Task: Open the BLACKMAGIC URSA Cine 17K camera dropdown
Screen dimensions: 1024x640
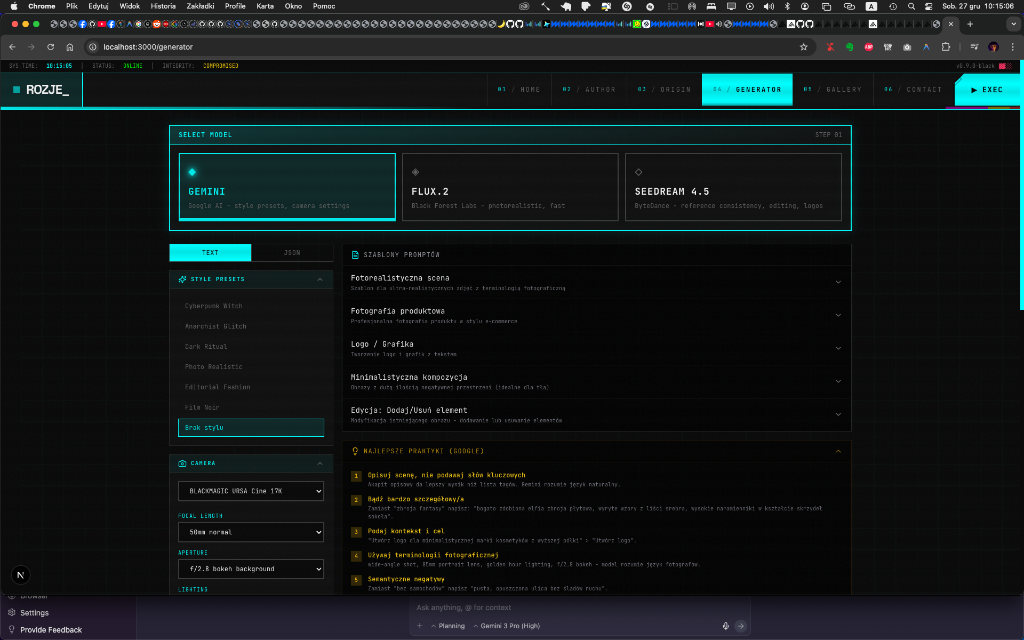Action: [x=251, y=491]
